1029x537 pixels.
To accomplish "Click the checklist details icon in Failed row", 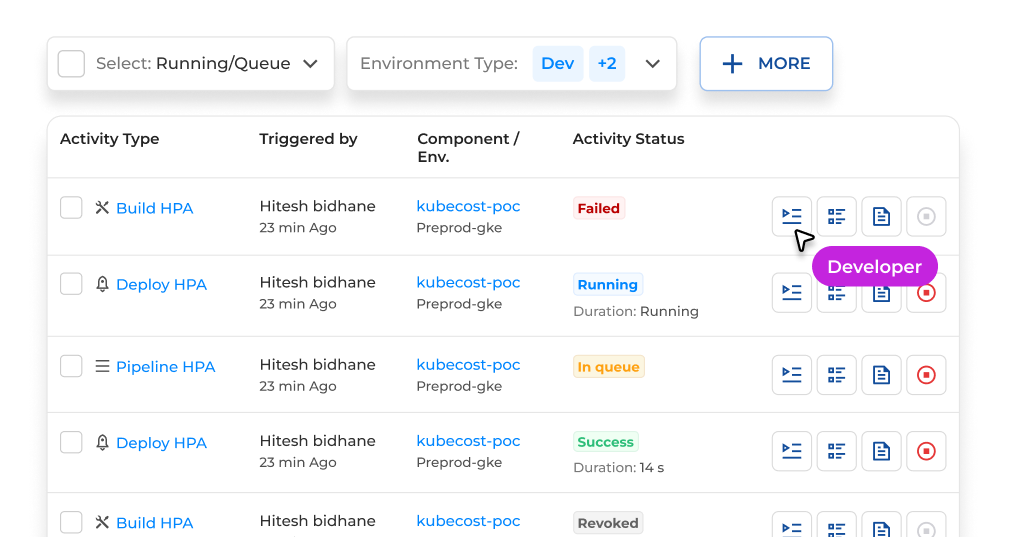I will click(836, 216).
